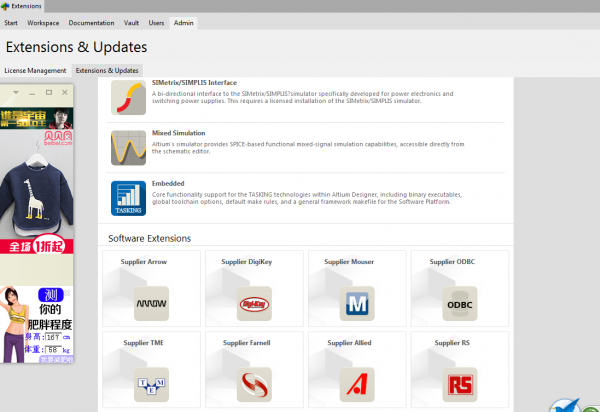600x412 pixels.
Task: Click the Supplier RS label
Action: [x=452, y=343]
